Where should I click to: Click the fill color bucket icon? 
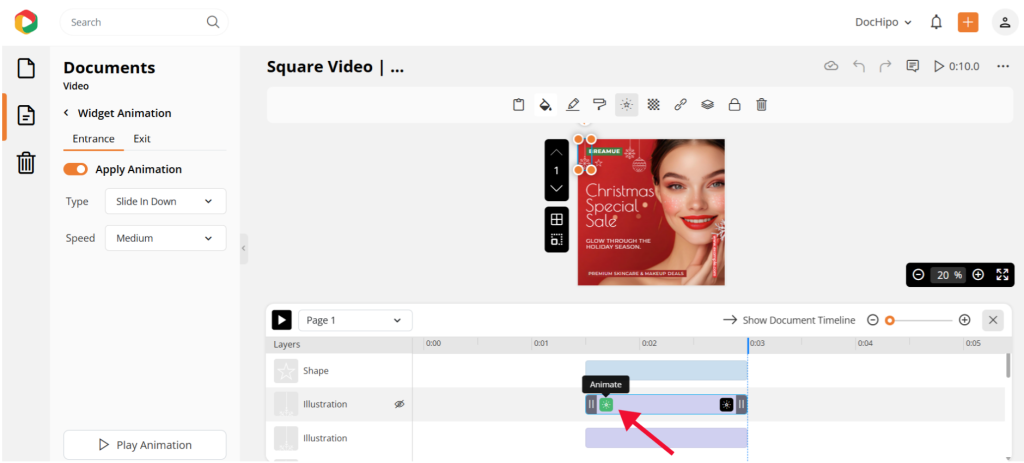[545, 104]
